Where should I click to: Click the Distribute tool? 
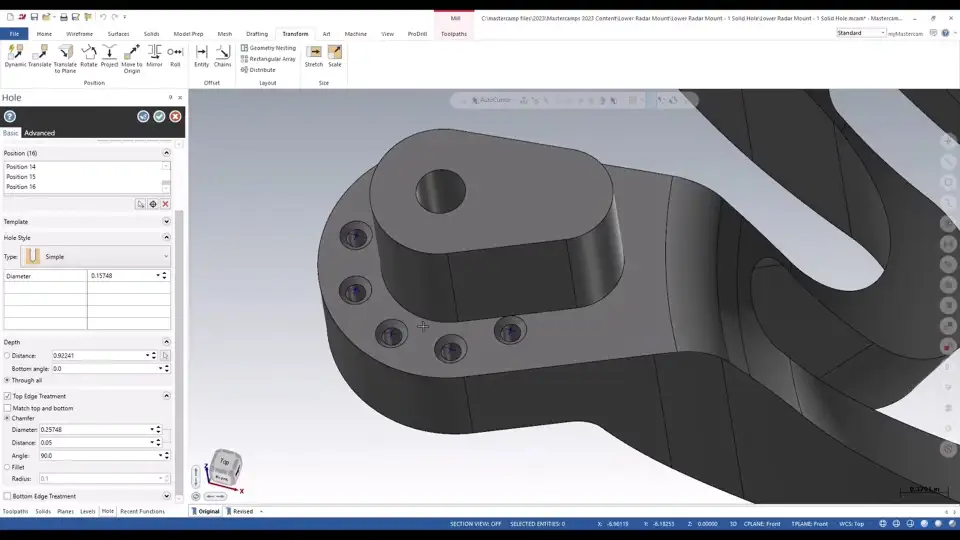pyautogui.click(x=258, y=70)
